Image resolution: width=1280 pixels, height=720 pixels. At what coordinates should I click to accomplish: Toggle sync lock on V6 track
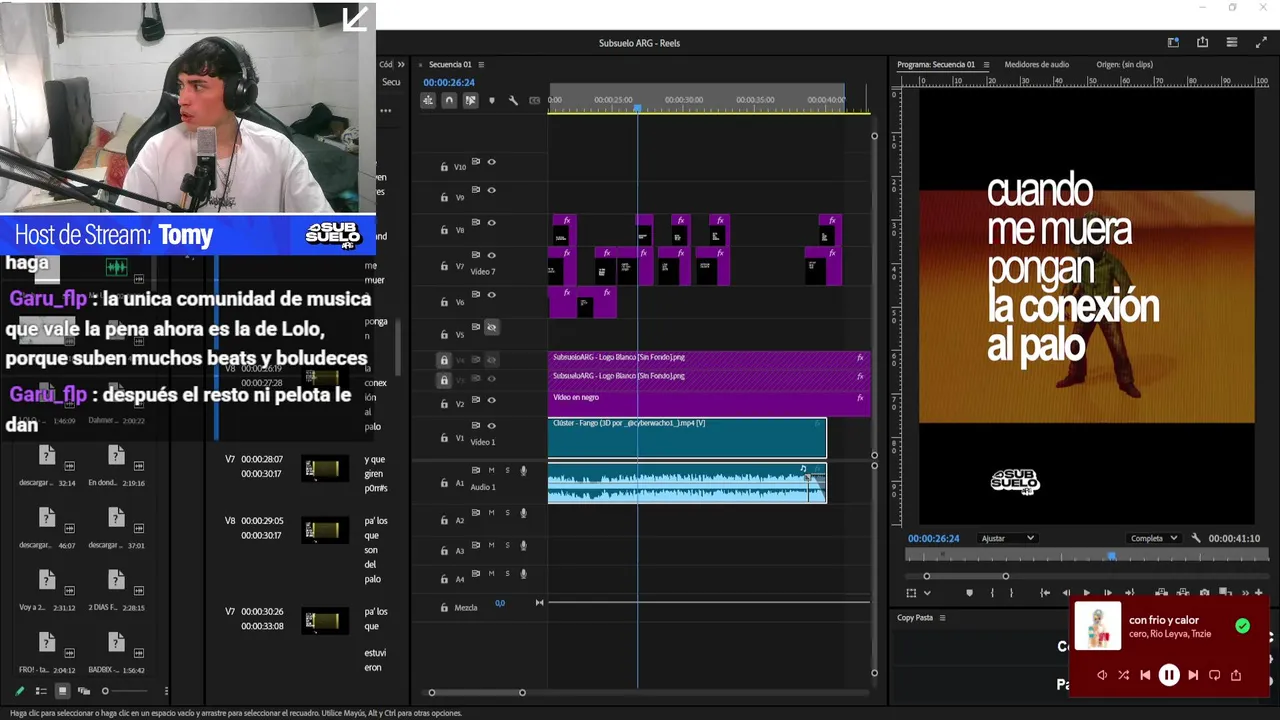pyautogui.click(x=476, y=295)
